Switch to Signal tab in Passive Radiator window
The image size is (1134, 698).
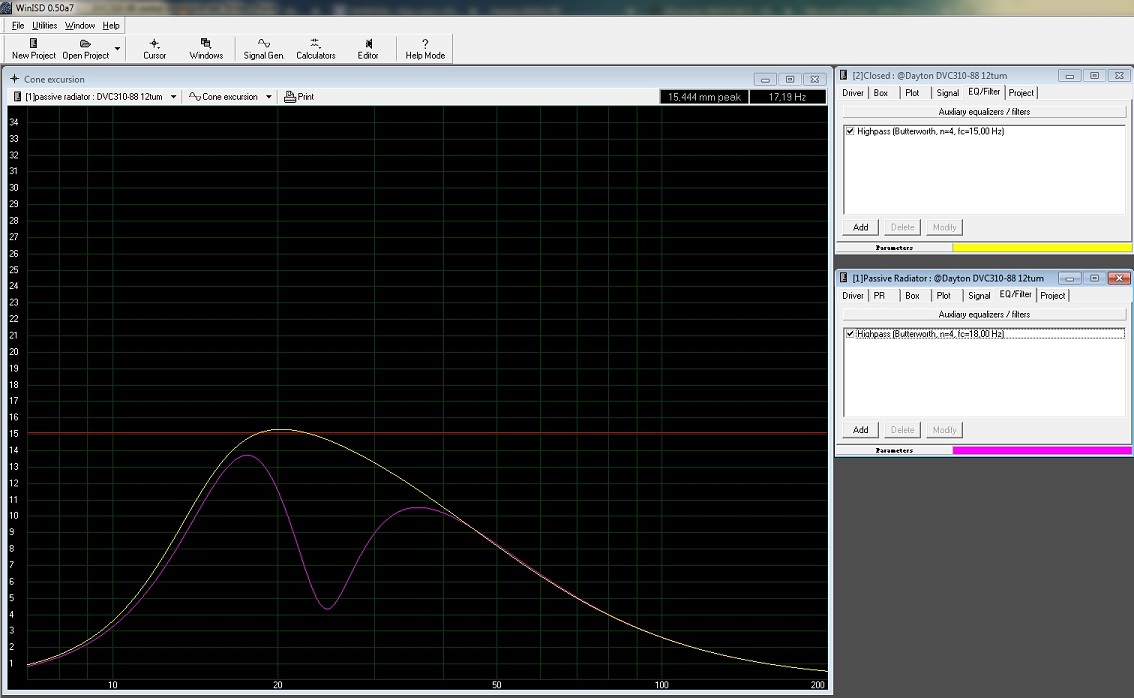coord(979,295)
